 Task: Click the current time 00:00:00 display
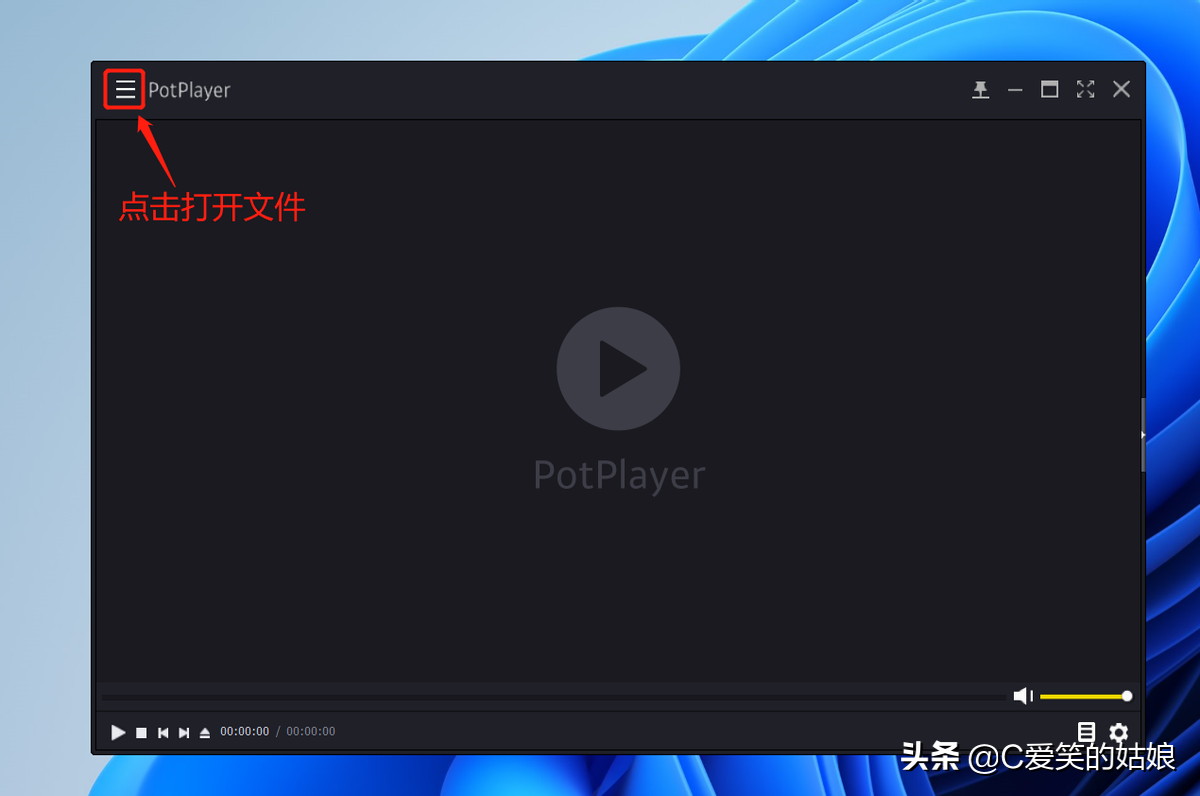tap(245, 732)
